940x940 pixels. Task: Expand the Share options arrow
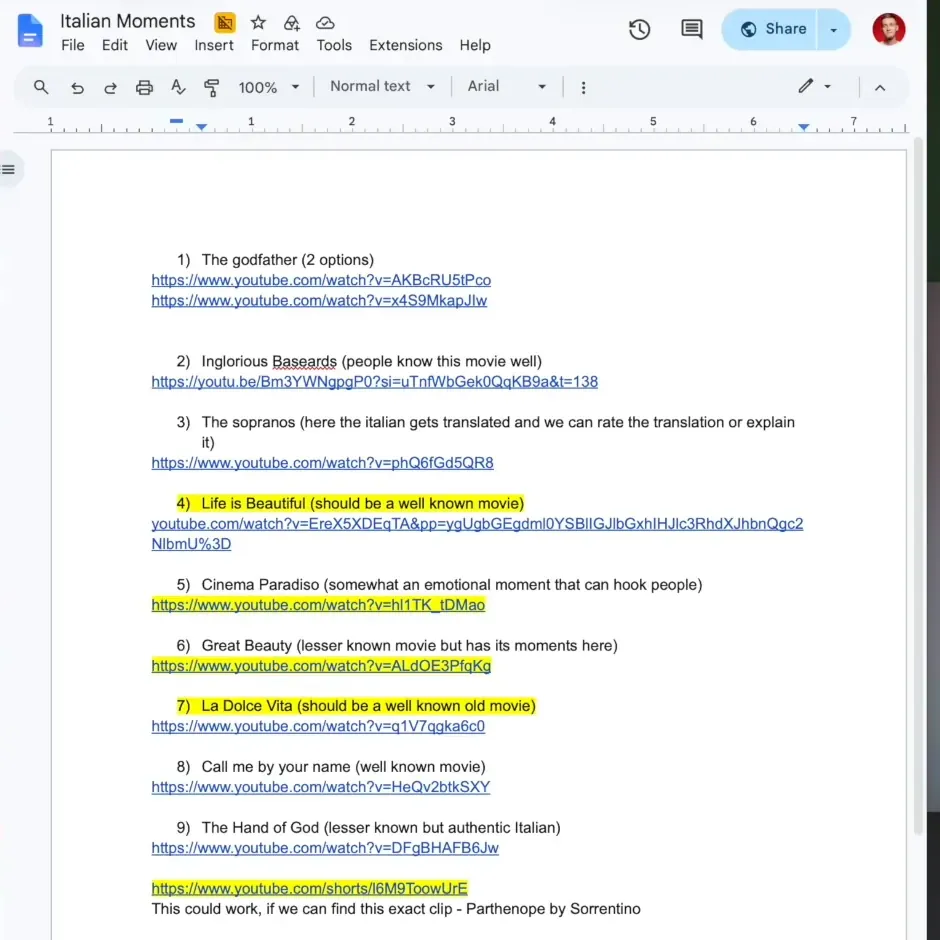(x=833, y=29)
